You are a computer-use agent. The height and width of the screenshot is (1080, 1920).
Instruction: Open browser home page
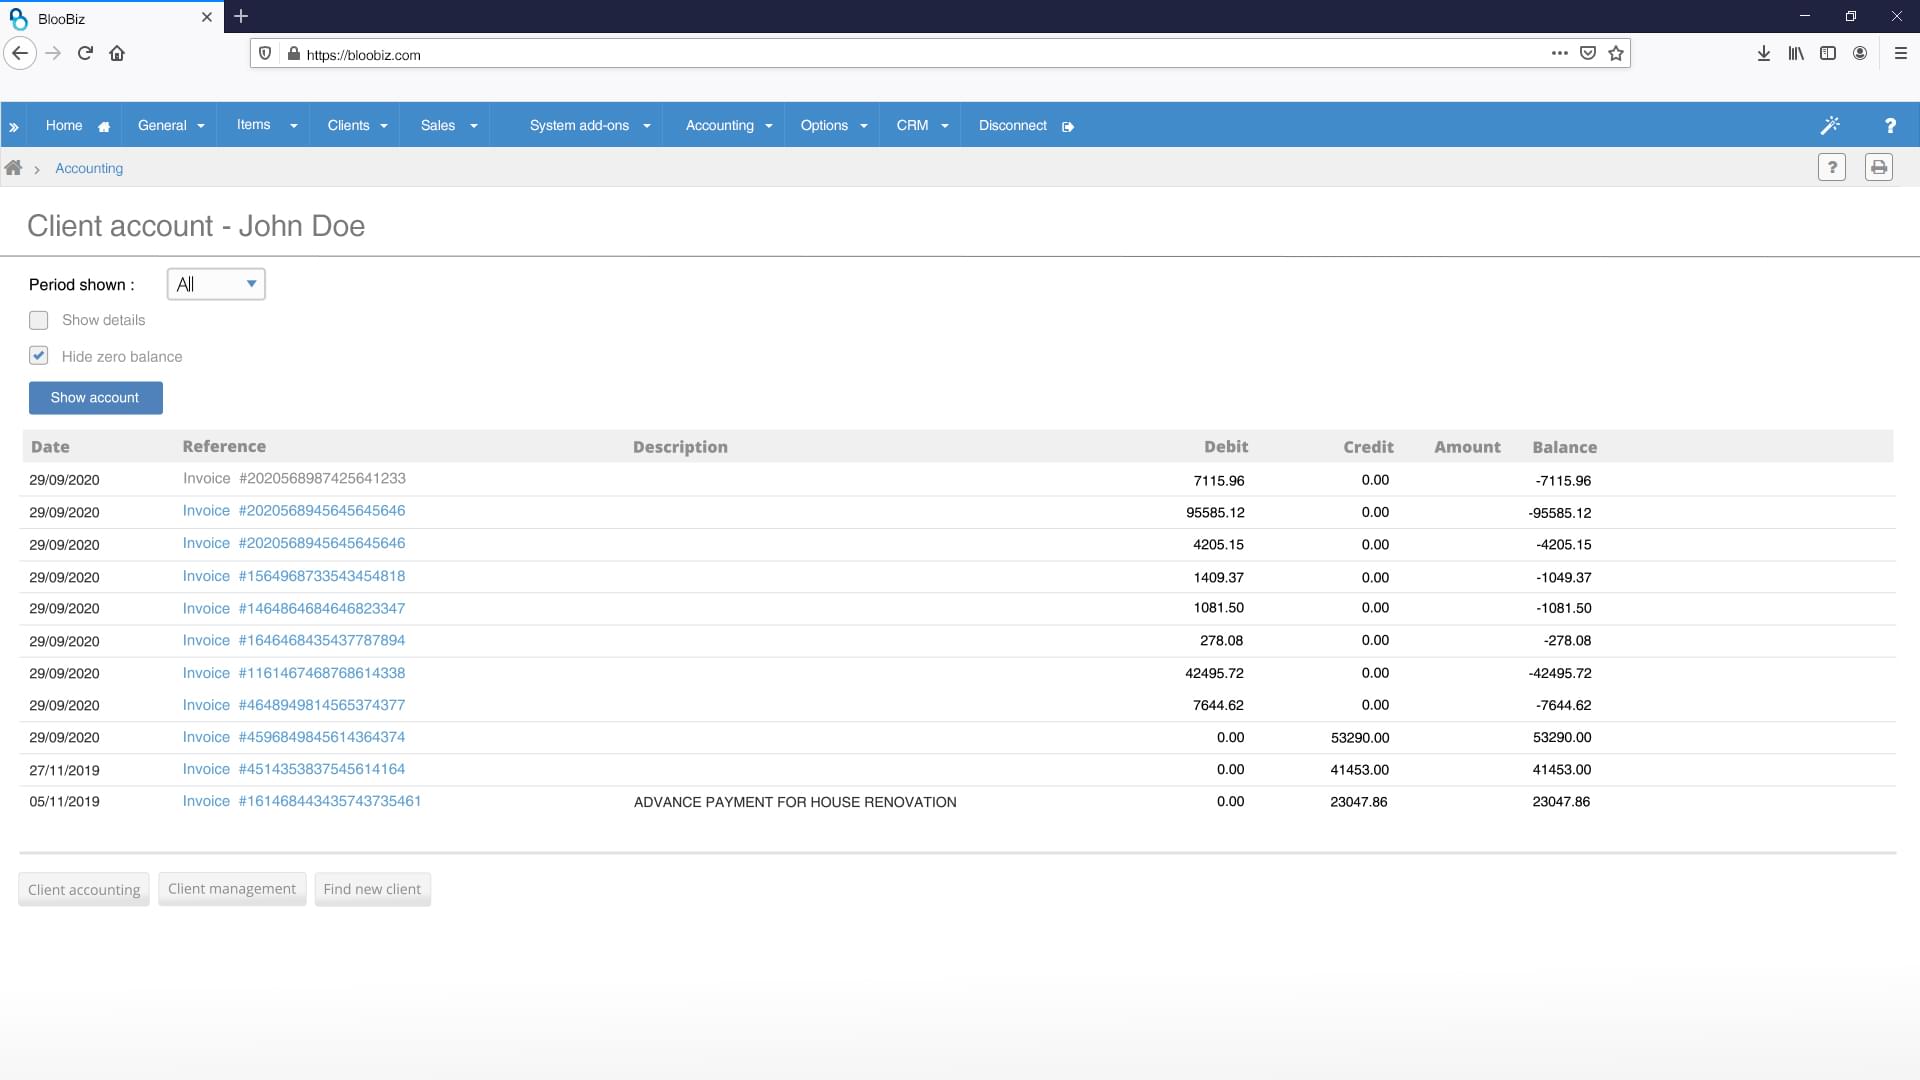click(x=117, y=53)
